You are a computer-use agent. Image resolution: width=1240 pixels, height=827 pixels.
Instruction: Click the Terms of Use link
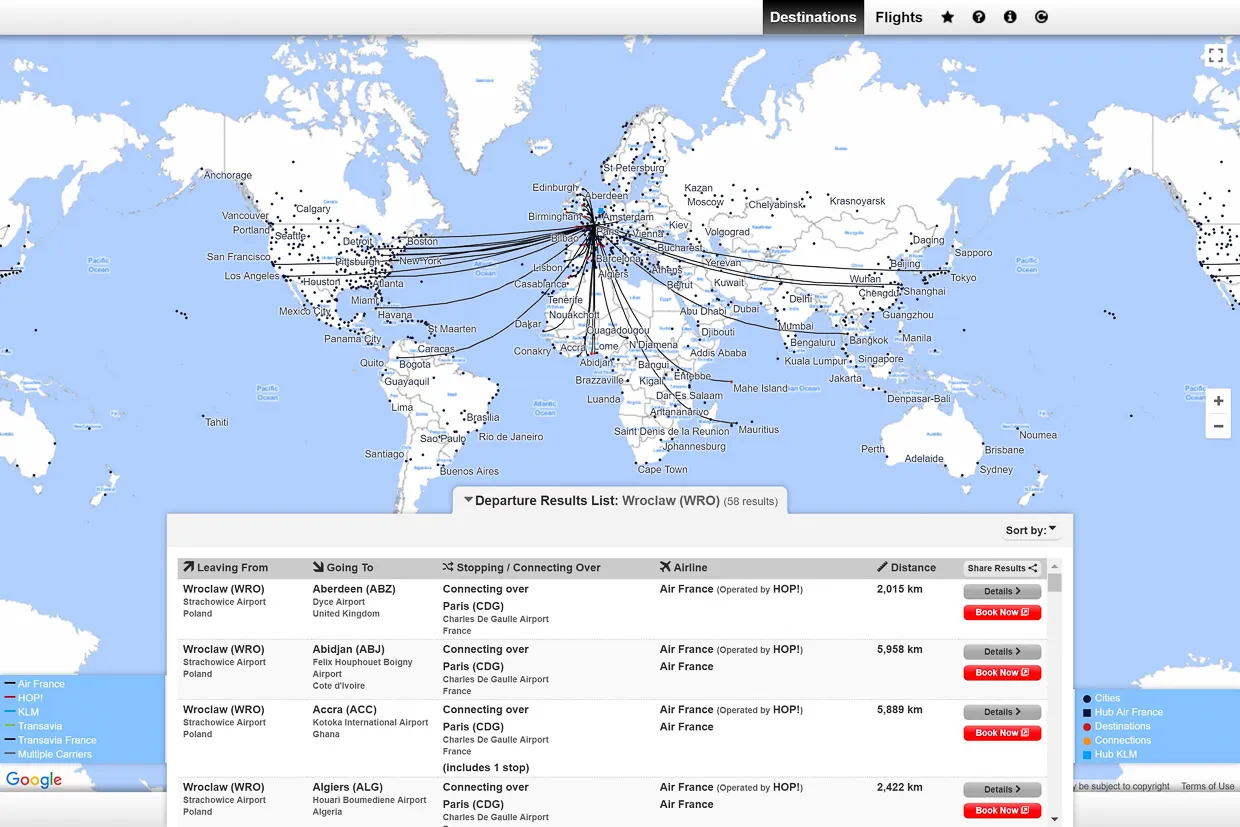click(1207, 786)
